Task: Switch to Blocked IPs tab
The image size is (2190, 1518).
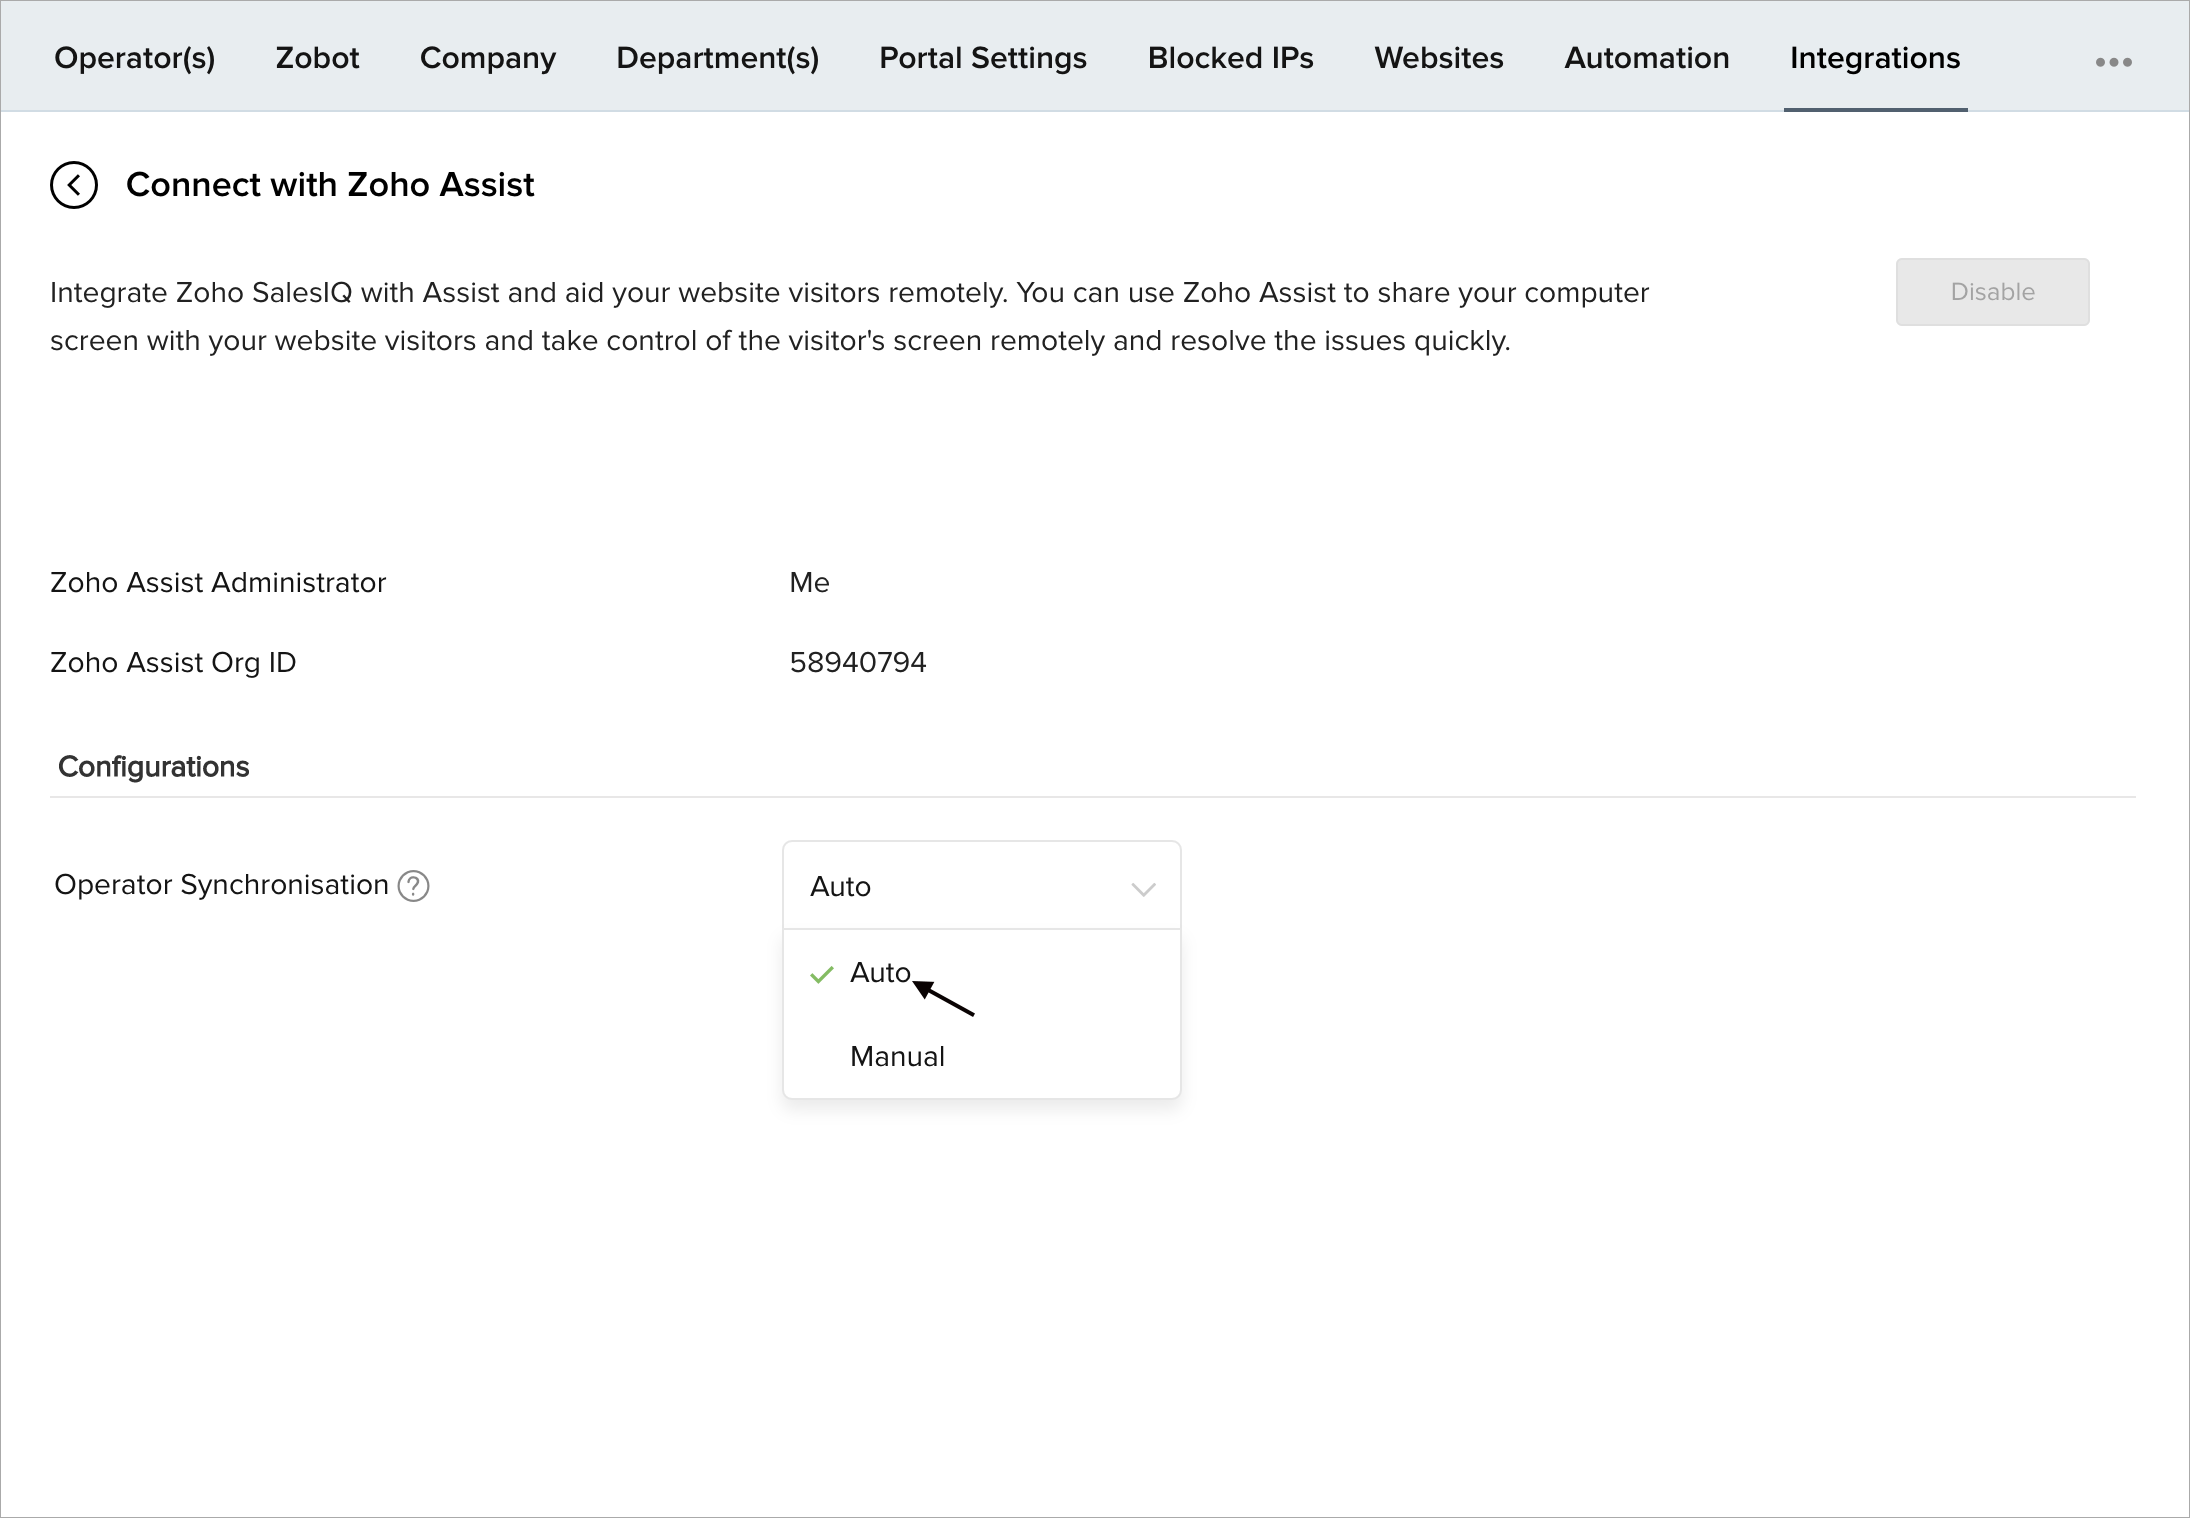Action: [1231, 58]
